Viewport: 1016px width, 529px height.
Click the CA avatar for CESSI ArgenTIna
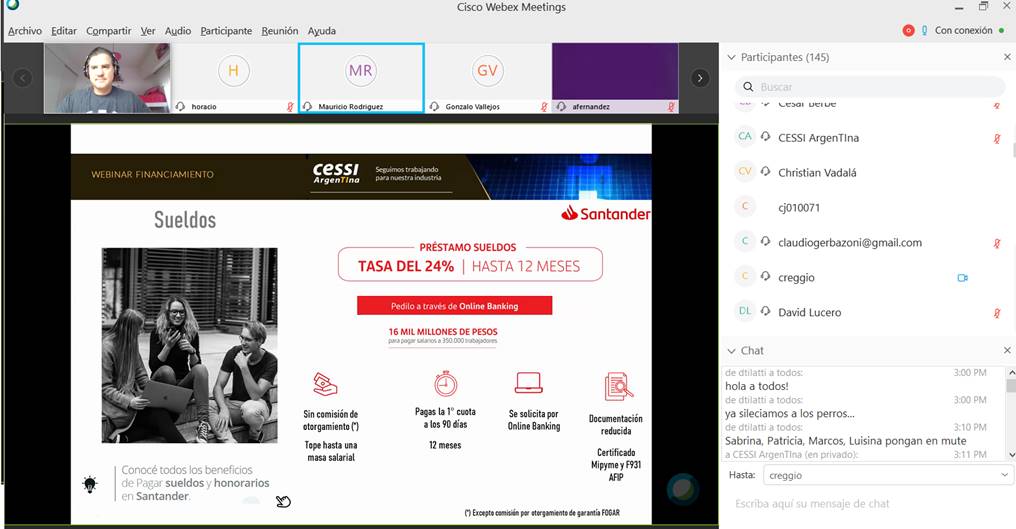745,136
